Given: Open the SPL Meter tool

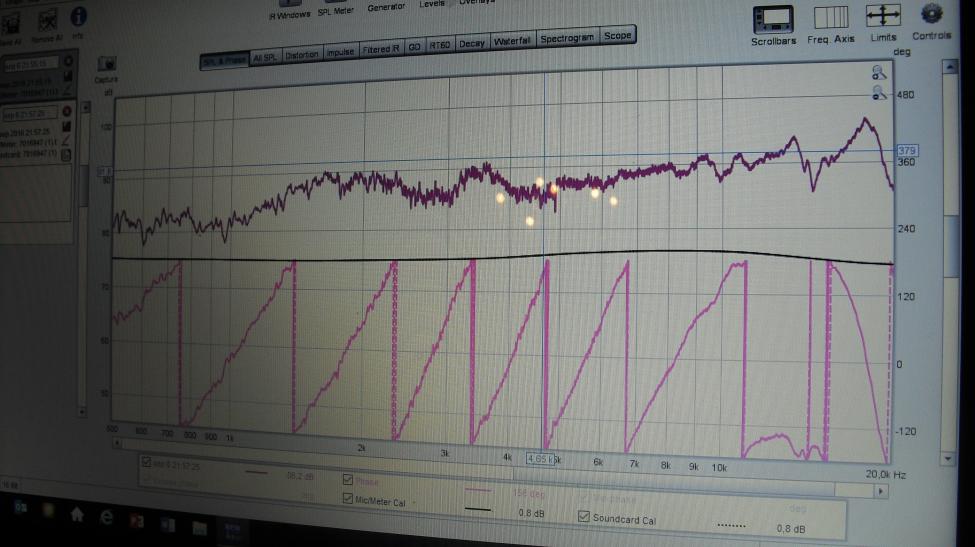Looking at the screenshot, I should pyautogui.click(x=335, y=11).
